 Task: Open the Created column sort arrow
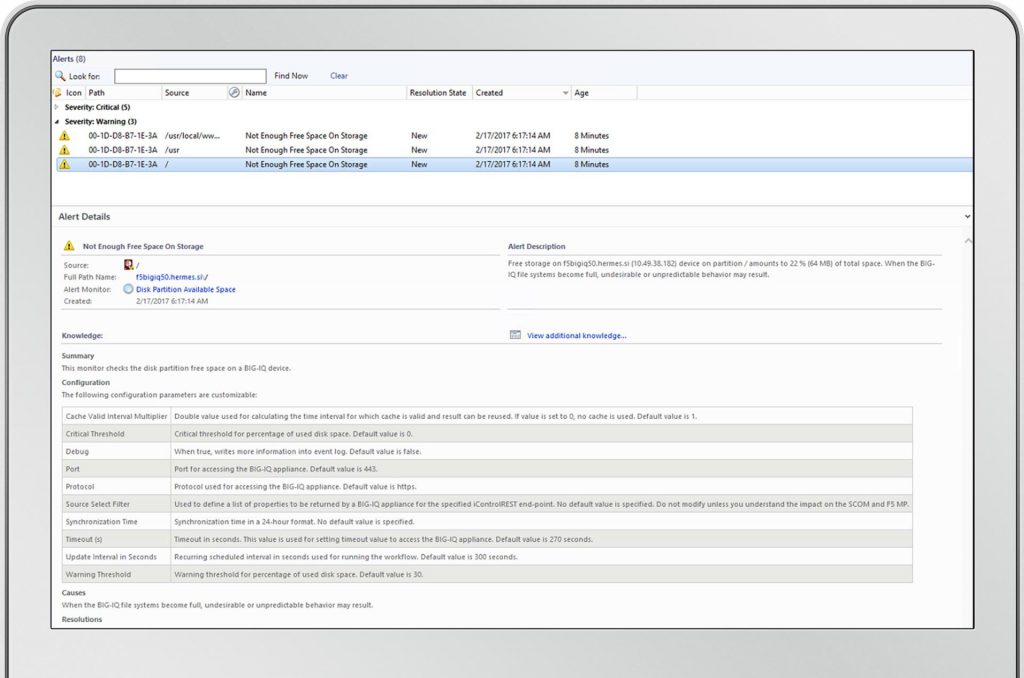[566, 93]
